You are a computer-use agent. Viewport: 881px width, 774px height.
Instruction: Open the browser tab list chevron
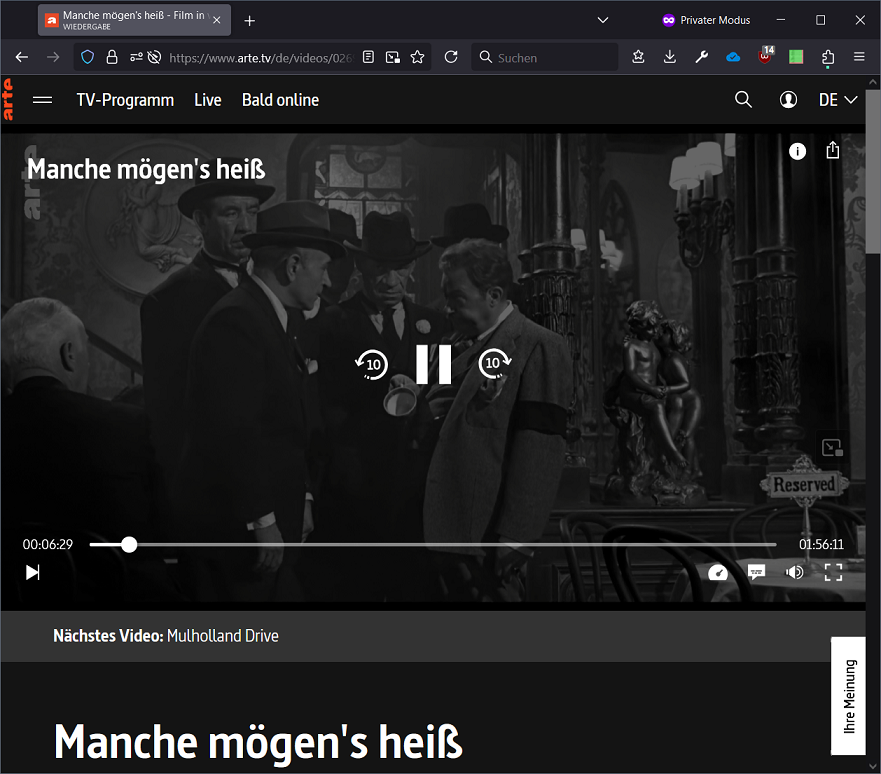(x=602, y=19)
